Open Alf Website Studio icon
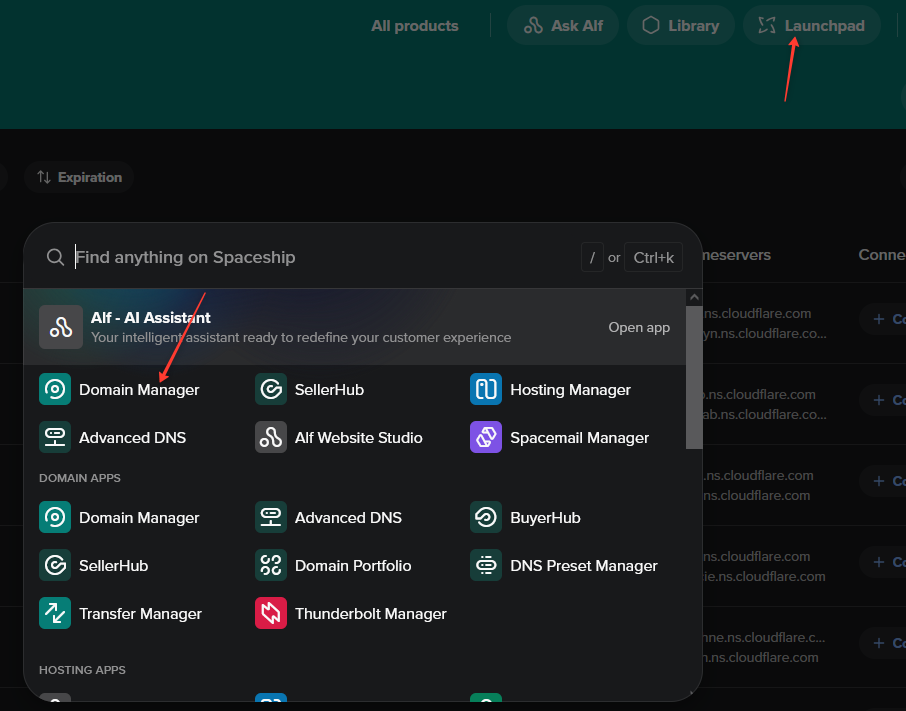The image size is (906, 711). click(x=271, y=437)
